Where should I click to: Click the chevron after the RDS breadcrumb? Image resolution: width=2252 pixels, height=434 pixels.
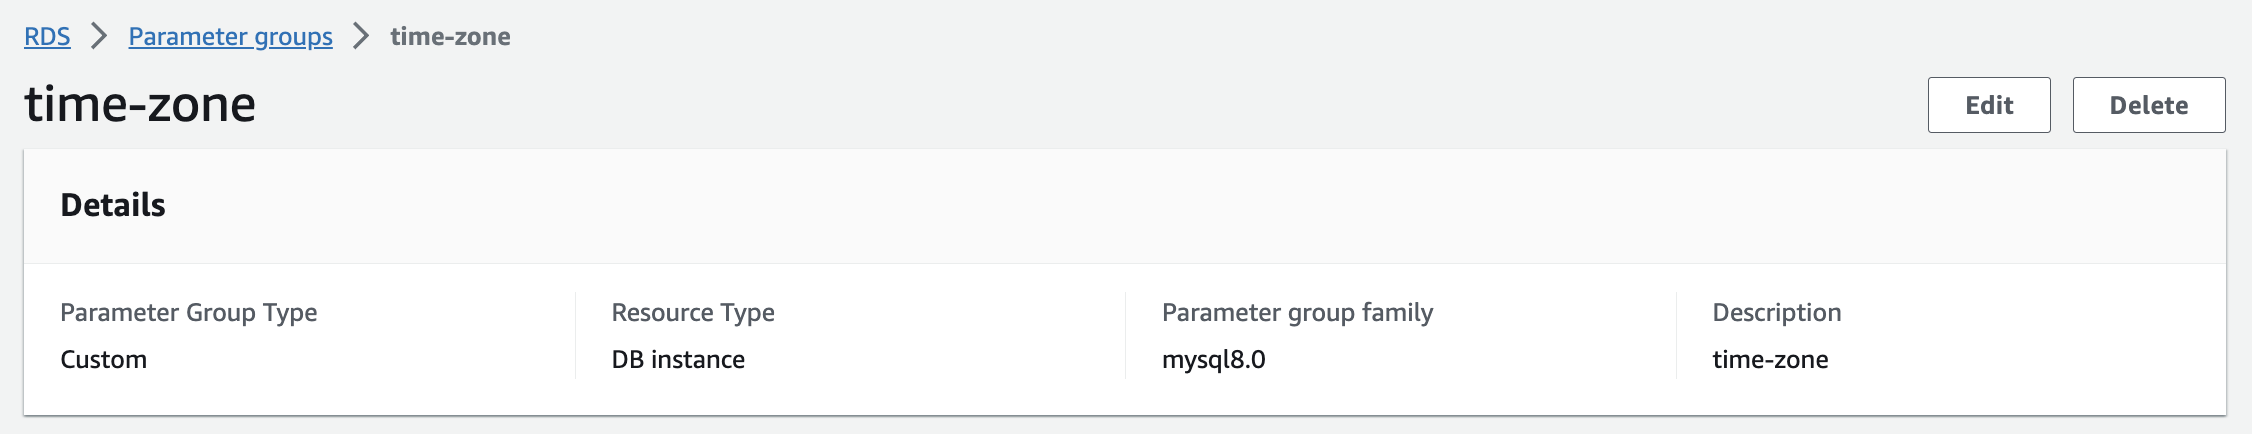pyautogui.click(x=99, y=37)
